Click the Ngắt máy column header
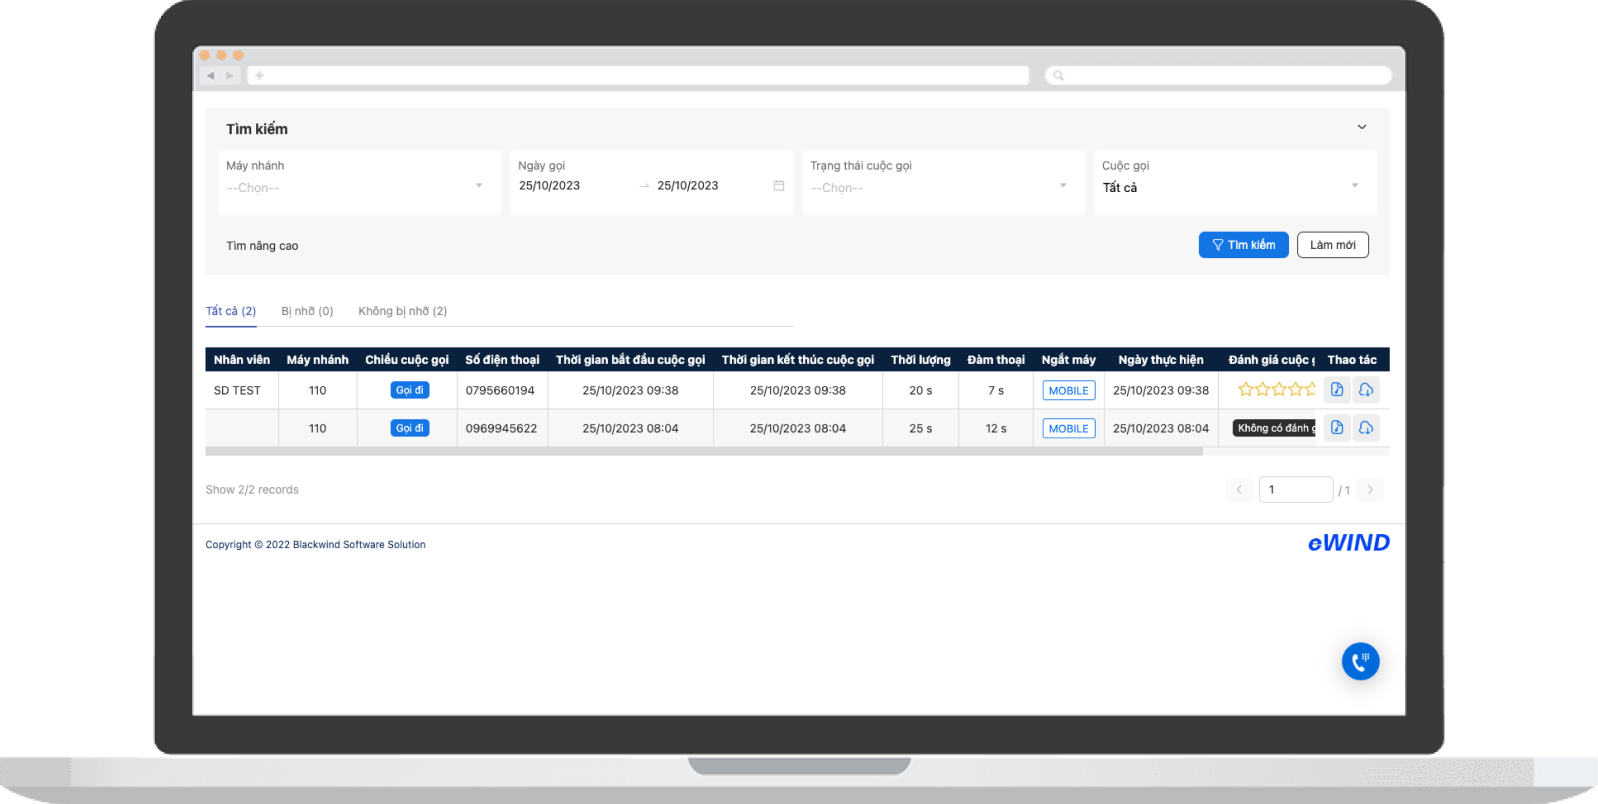This screenshot has width=1598, height=804. click(x=1068, y=360)
